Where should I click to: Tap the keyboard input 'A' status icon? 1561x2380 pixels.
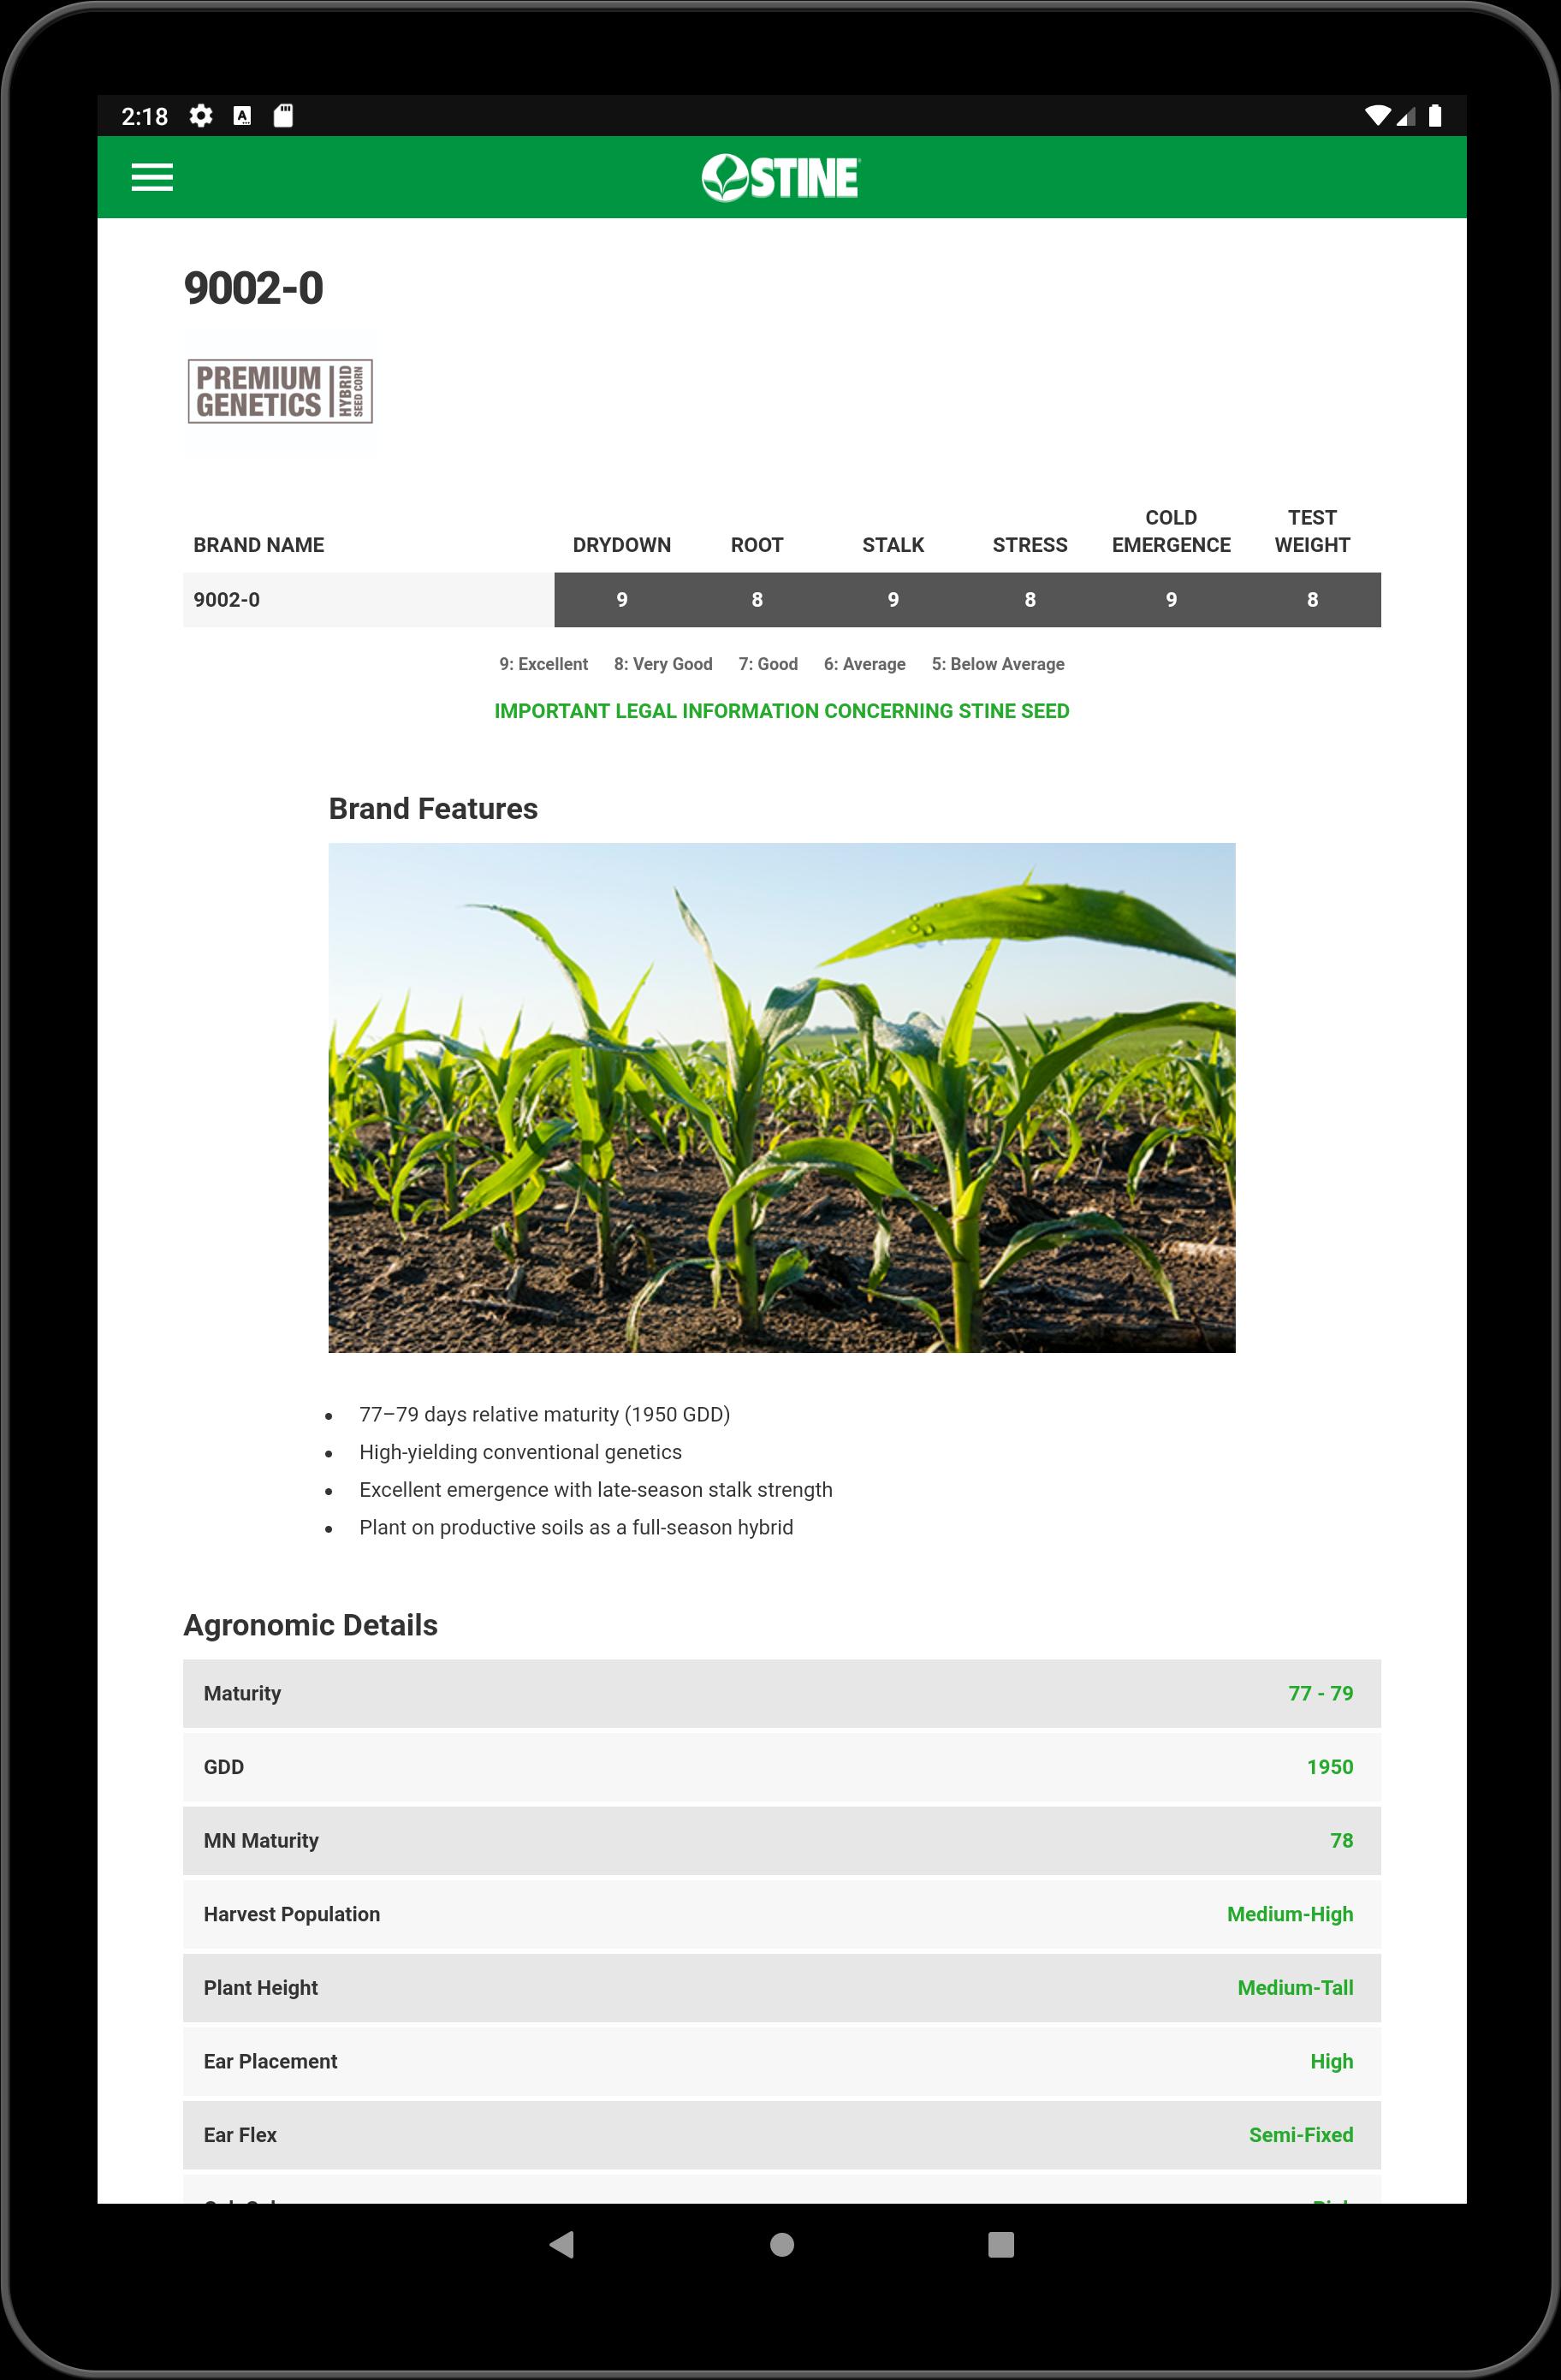[242, 116]
